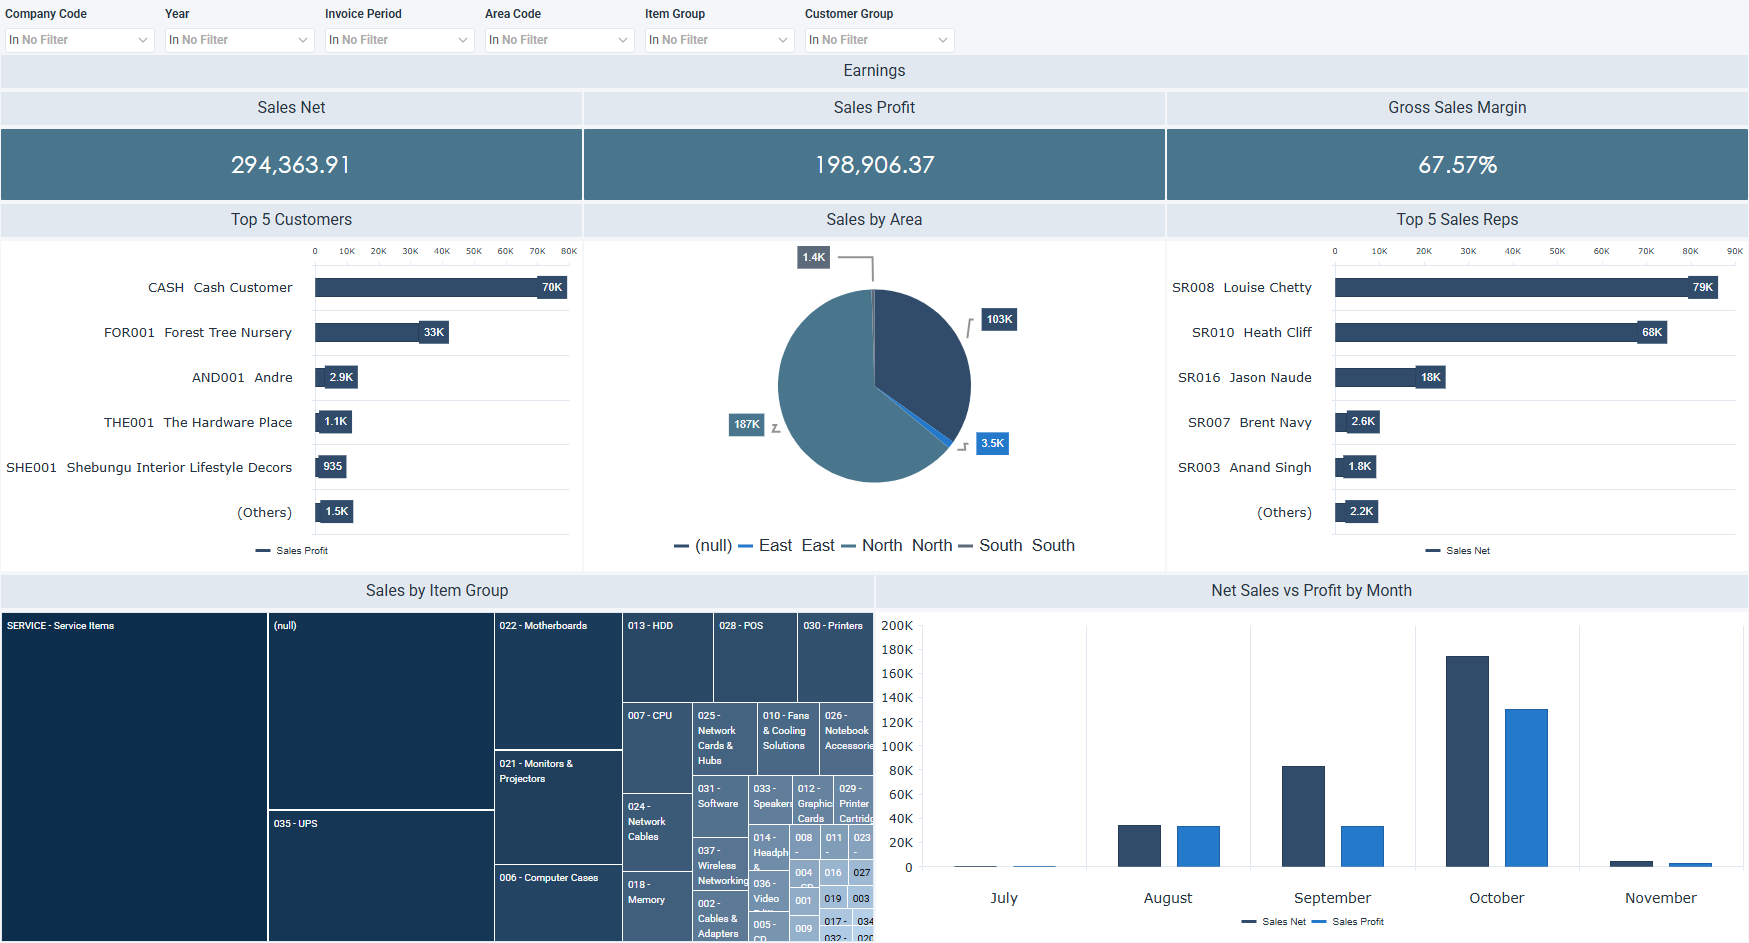The image size is (1749, 943).
Task: Toggle Sales Net legend under monthly chart
Action: click(x=1273, y=922)
